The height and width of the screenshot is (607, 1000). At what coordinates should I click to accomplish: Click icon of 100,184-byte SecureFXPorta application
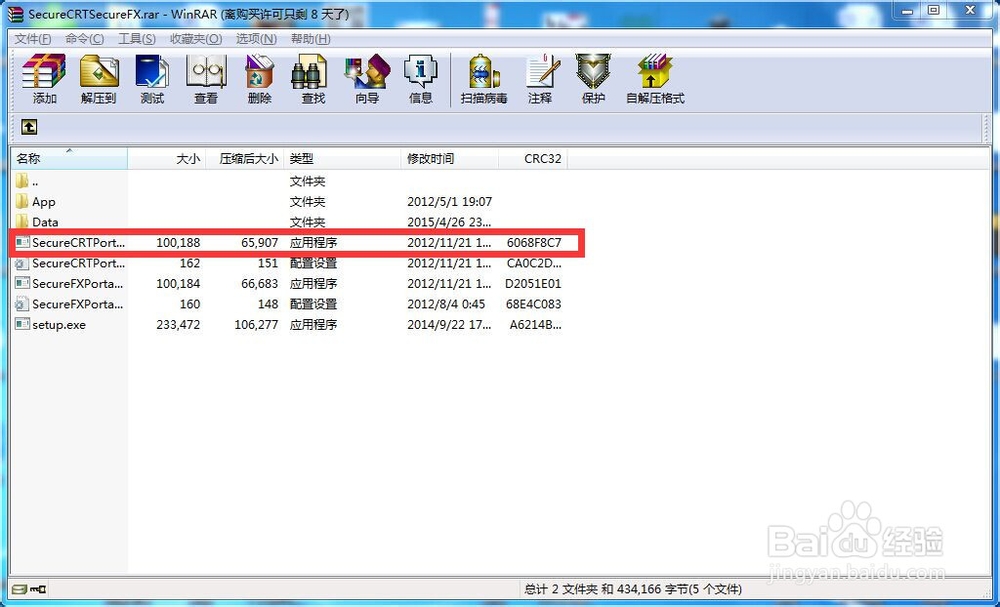pos(22,283)
